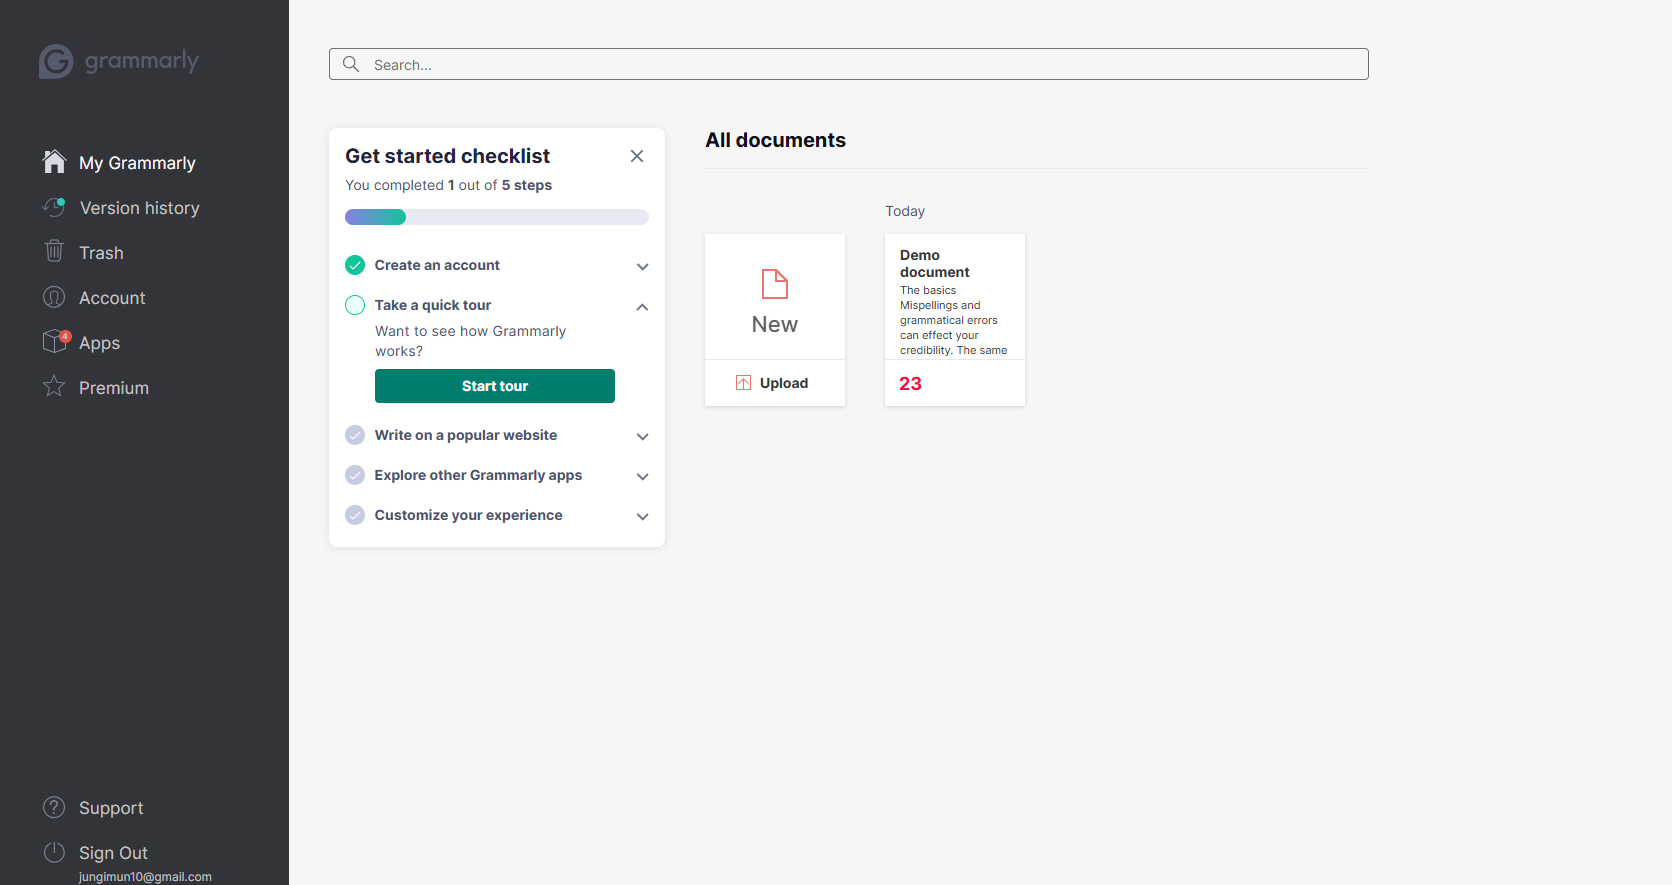The height and width of the screenshot is (885, 1672).
Task: Click the Upload arrow icon
Action: (x=743, y=383)
